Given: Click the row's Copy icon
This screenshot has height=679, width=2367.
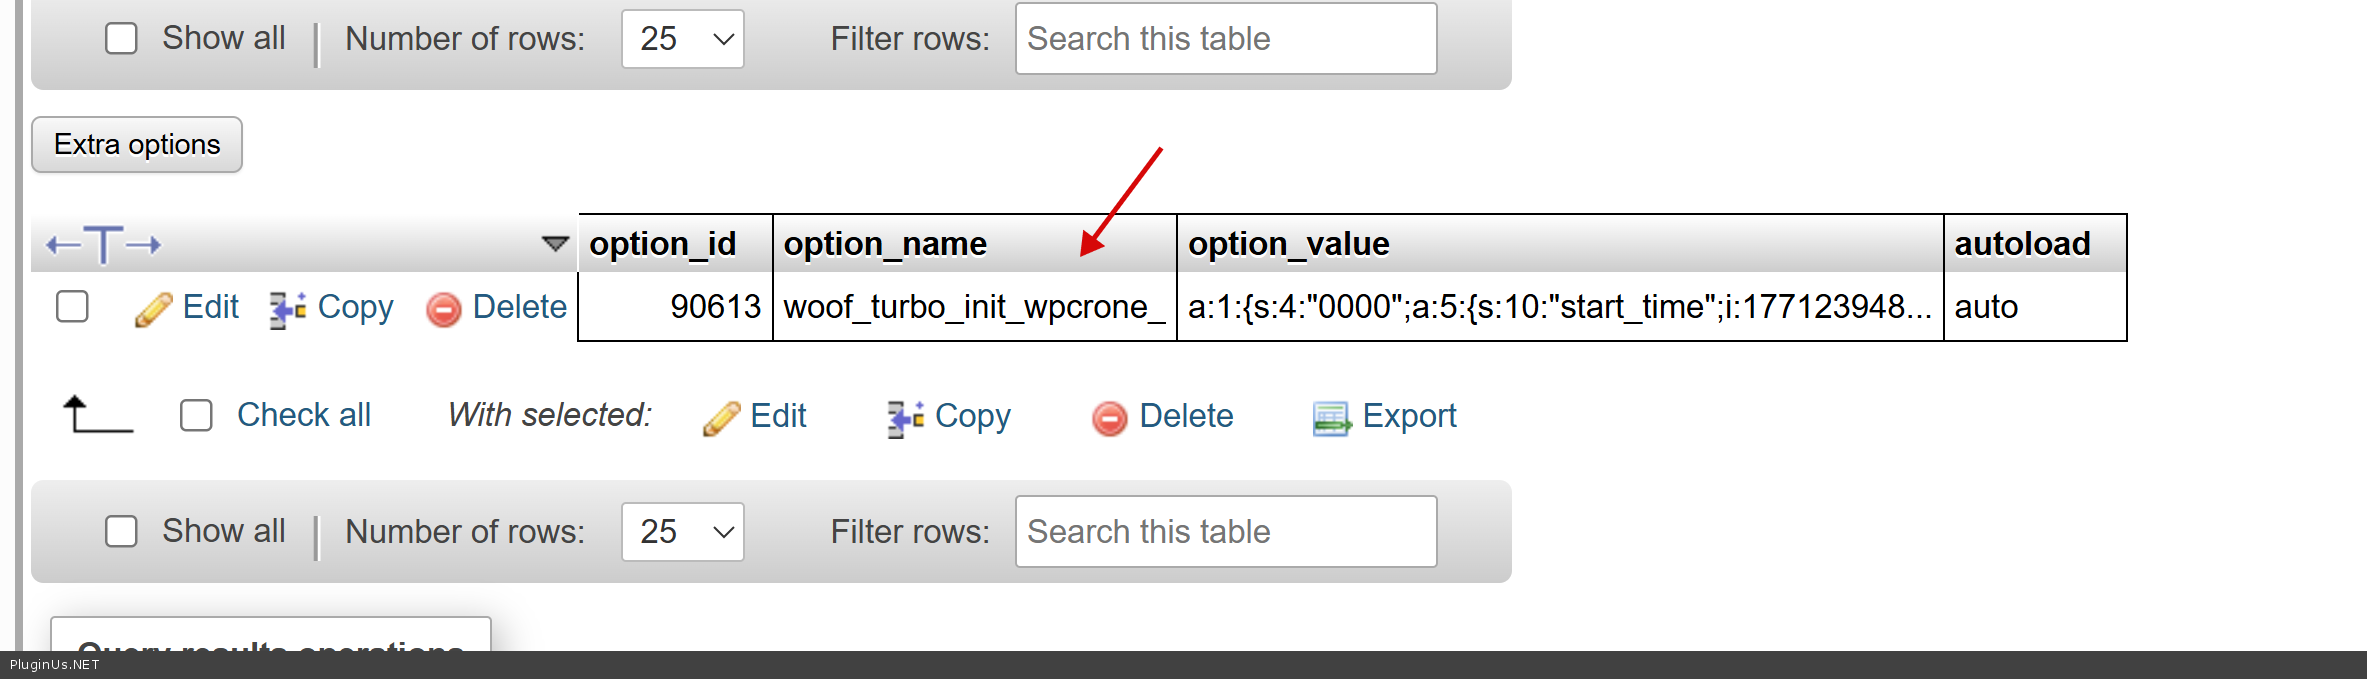Looking at the screenshot, I should point(288,309).
